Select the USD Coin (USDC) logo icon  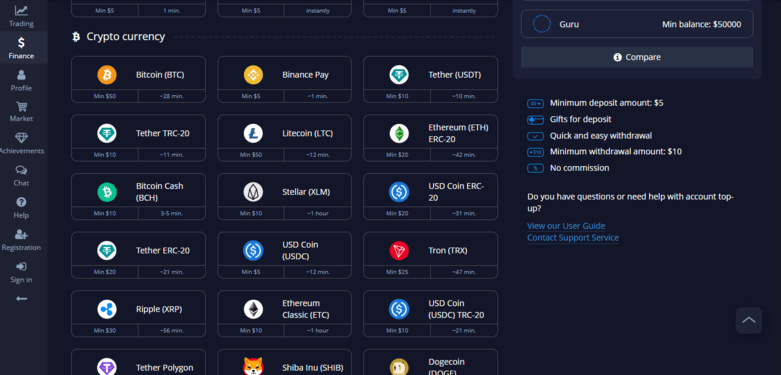coord(253,250)
